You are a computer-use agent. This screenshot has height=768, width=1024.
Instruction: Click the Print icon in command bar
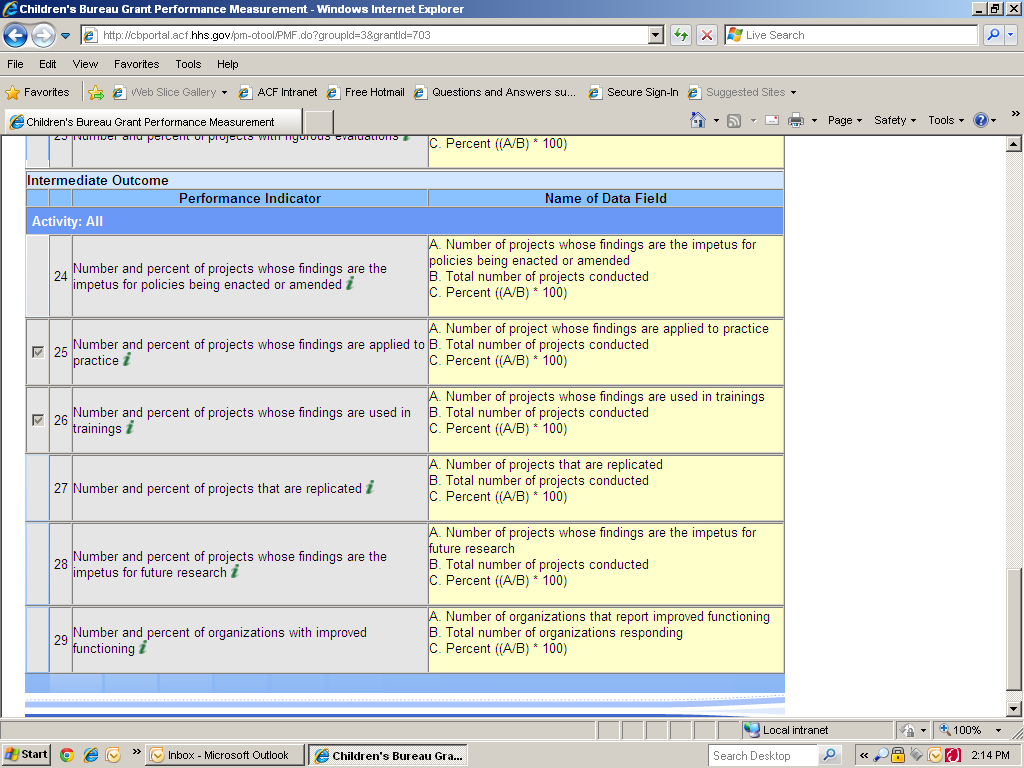tap(796, 120)
